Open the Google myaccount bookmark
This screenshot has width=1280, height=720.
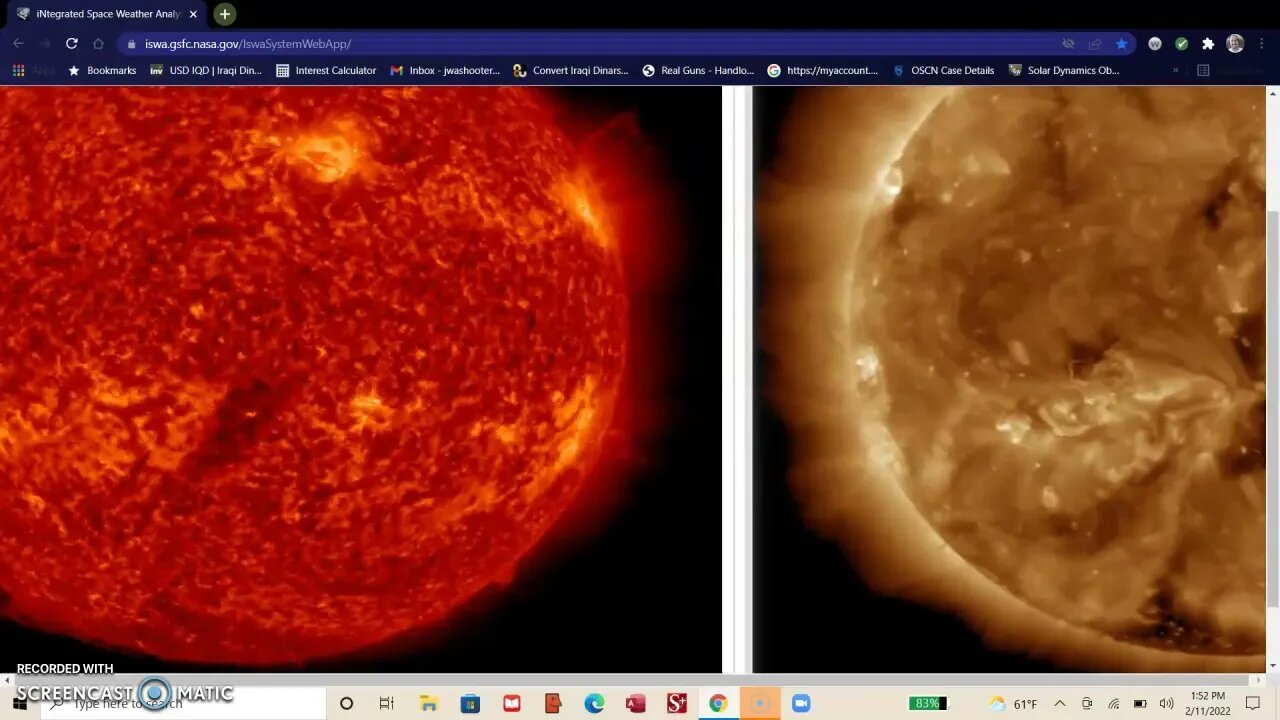point(823,71)
